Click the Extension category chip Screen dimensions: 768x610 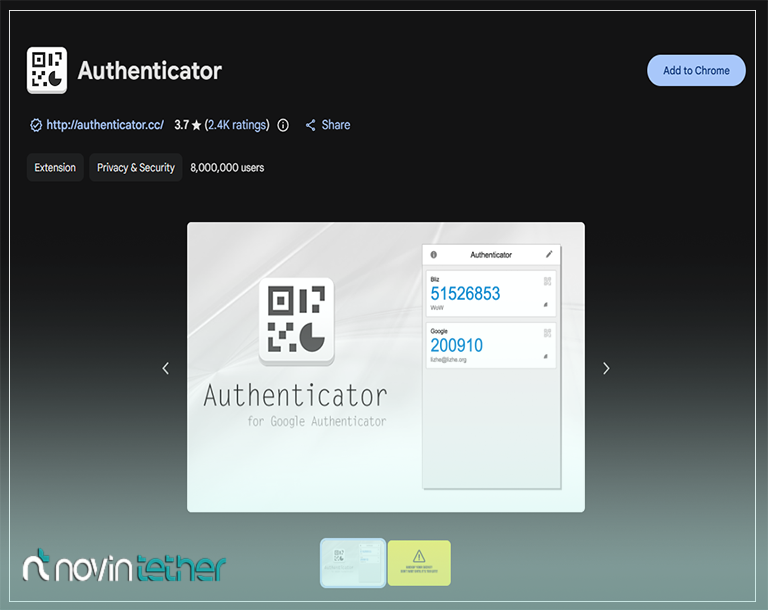click(55, 168)
